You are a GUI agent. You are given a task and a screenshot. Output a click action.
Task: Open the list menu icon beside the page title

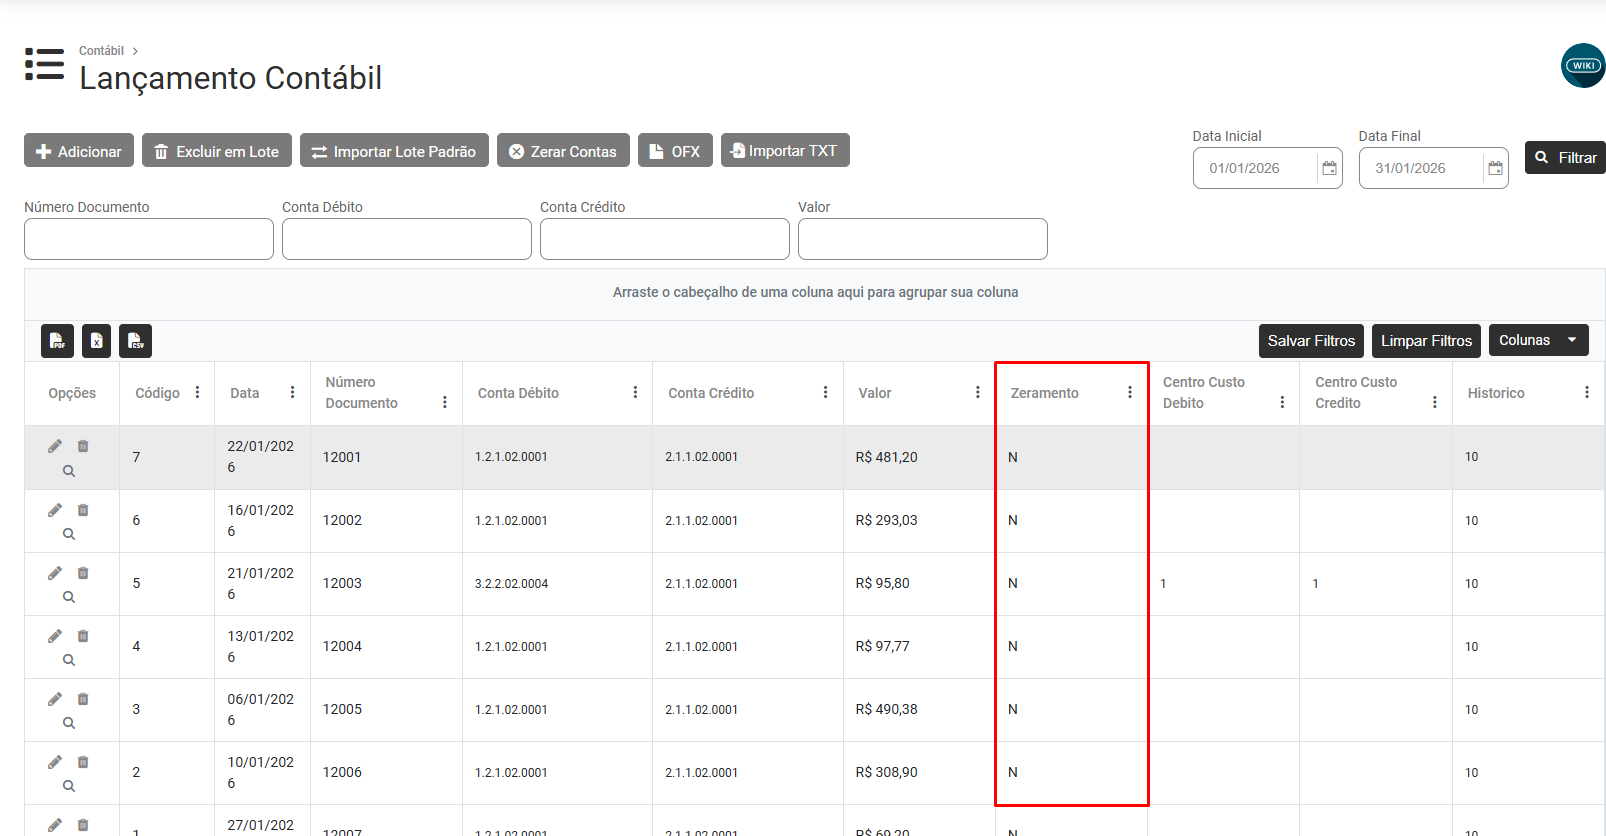coord(44,64)
